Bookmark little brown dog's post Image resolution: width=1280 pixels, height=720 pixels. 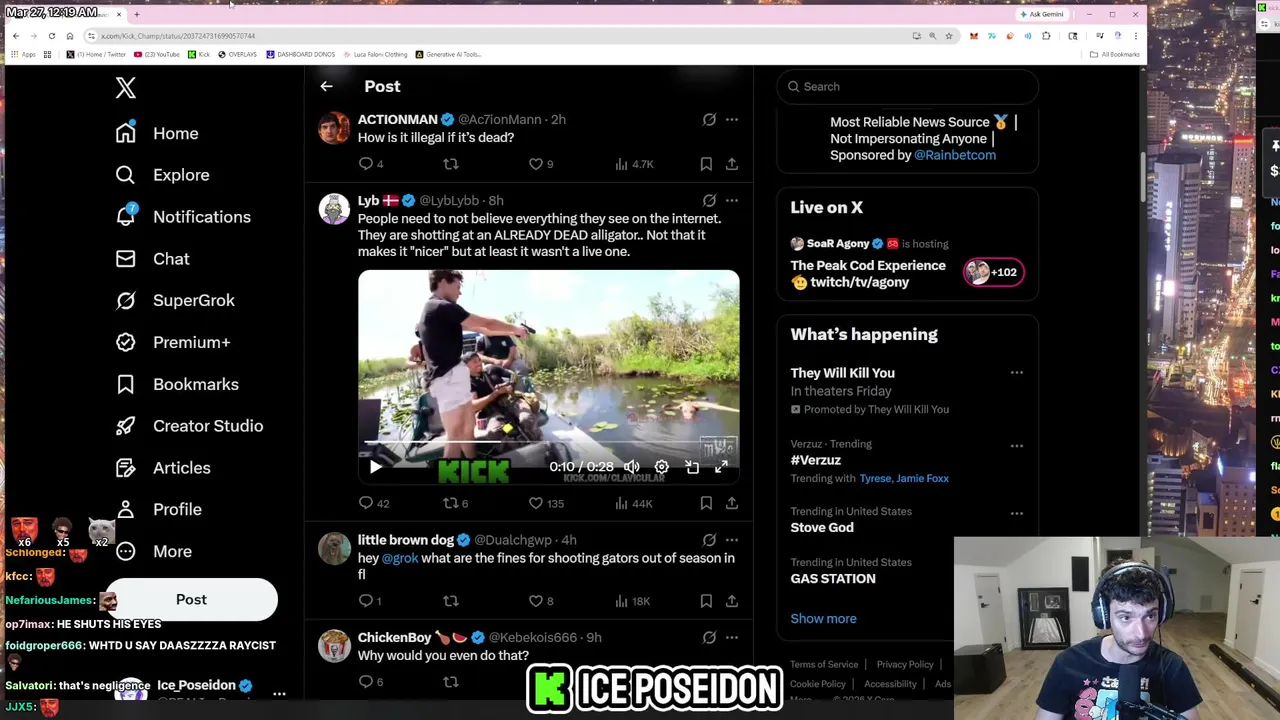pos(706,601)
